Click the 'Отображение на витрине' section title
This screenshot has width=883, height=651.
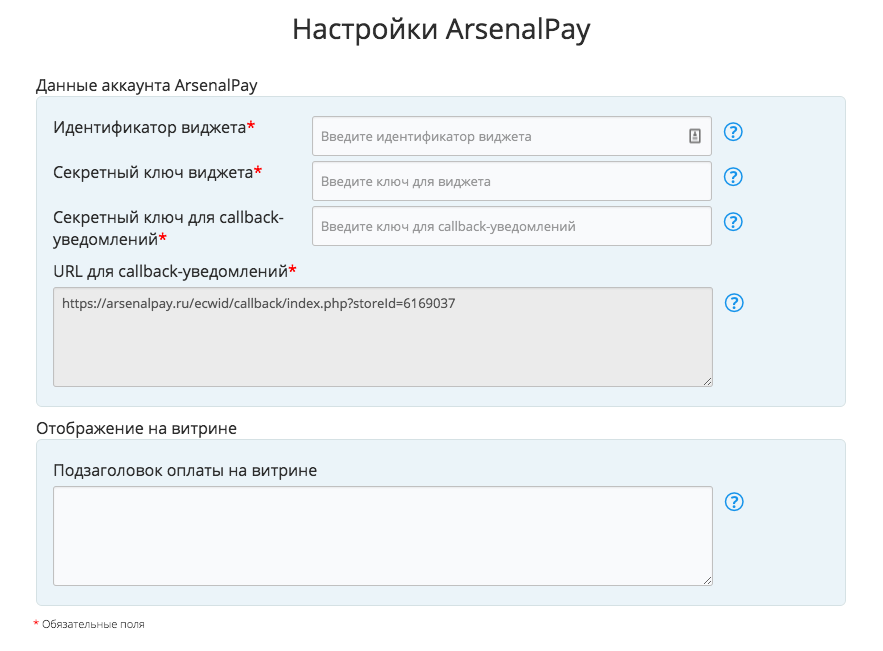coord(136,429)
